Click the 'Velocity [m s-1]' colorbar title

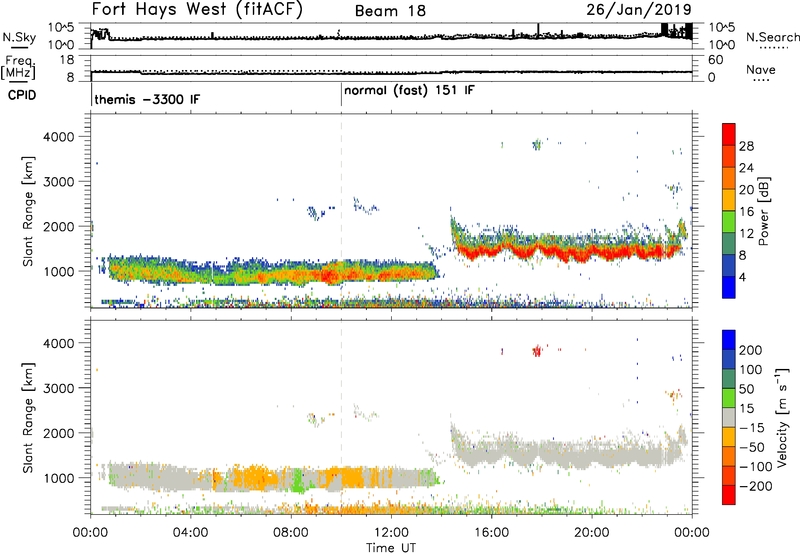(782, 418)
